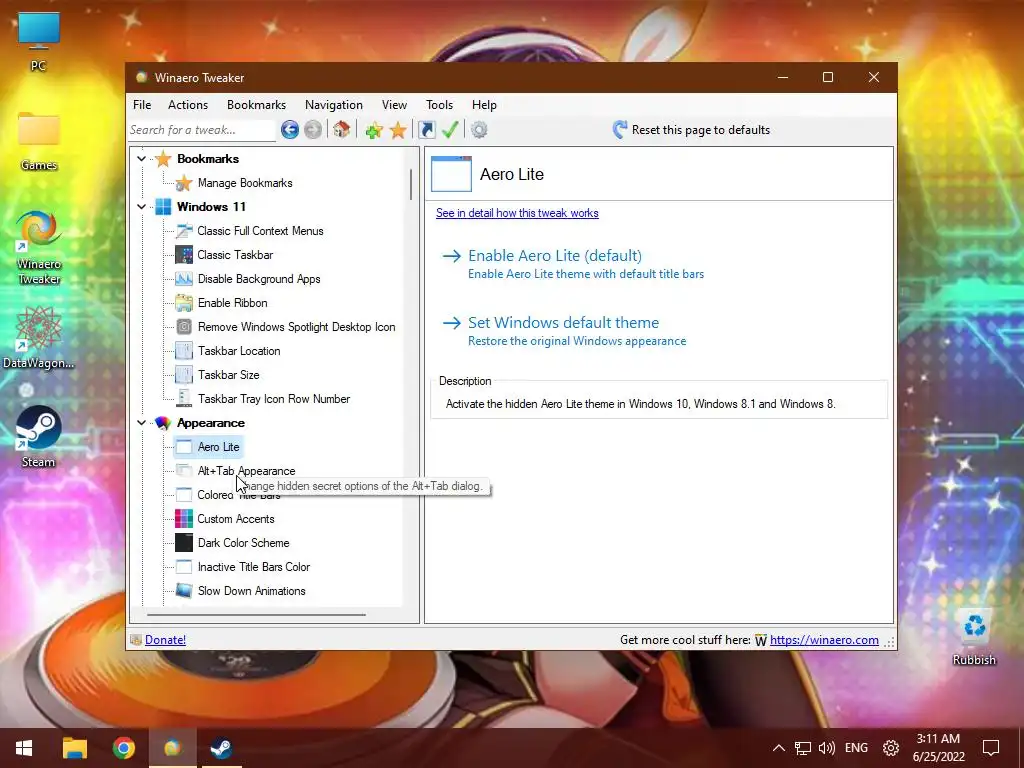Image resolution: width=1024 pixels, height=768 pixels.
Task: Open the Actions menu
Action: [x=188, y=105]
